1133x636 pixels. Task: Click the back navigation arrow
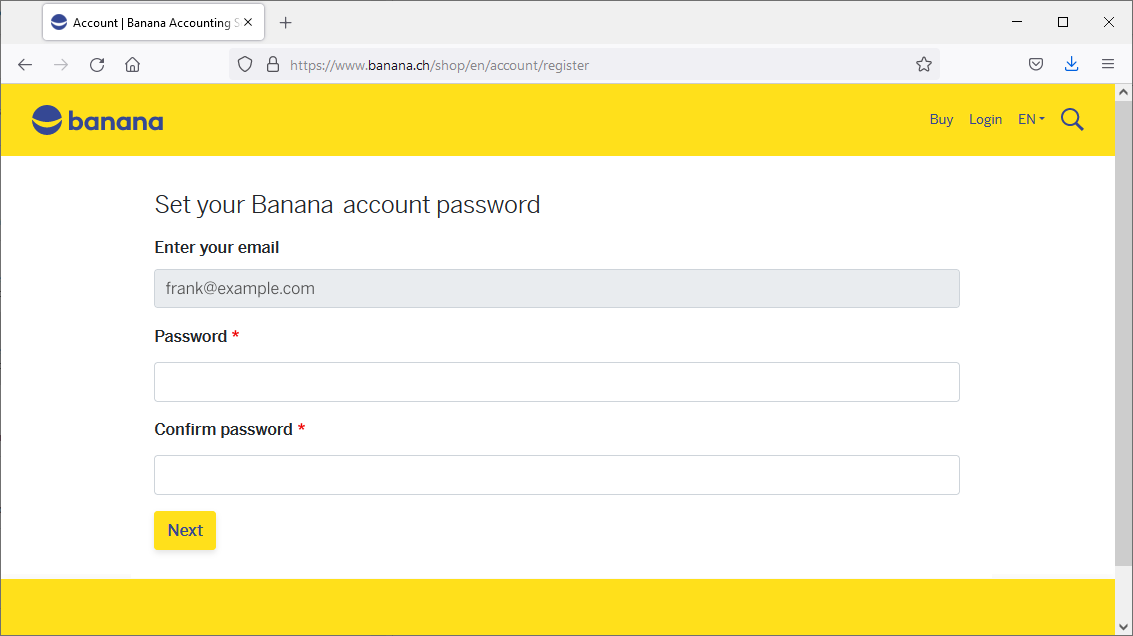coord(25,65)
